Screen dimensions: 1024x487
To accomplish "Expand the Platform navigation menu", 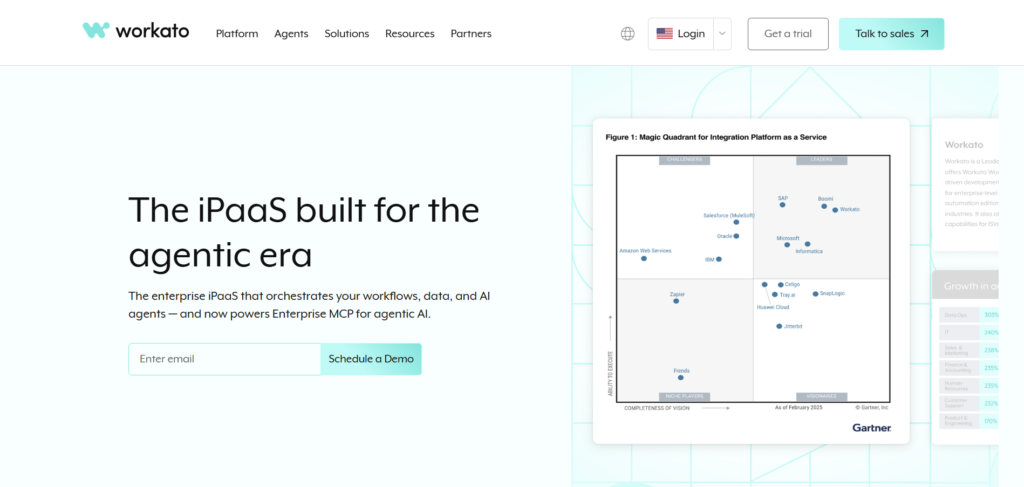I will point(237,33).
